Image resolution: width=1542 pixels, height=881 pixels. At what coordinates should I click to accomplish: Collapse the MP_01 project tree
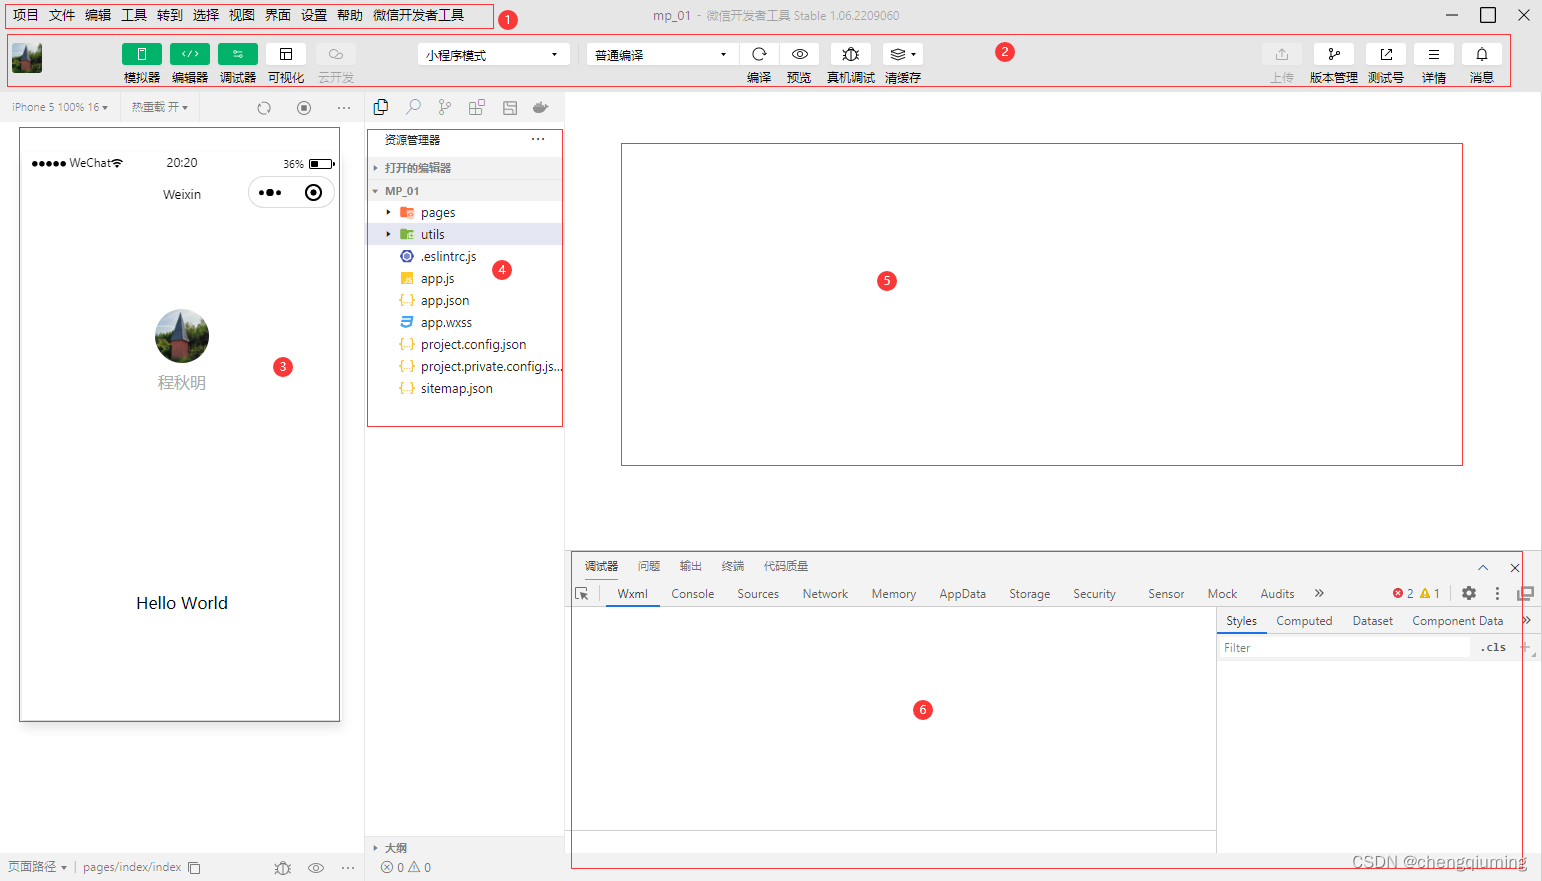[x=465, y=191]
